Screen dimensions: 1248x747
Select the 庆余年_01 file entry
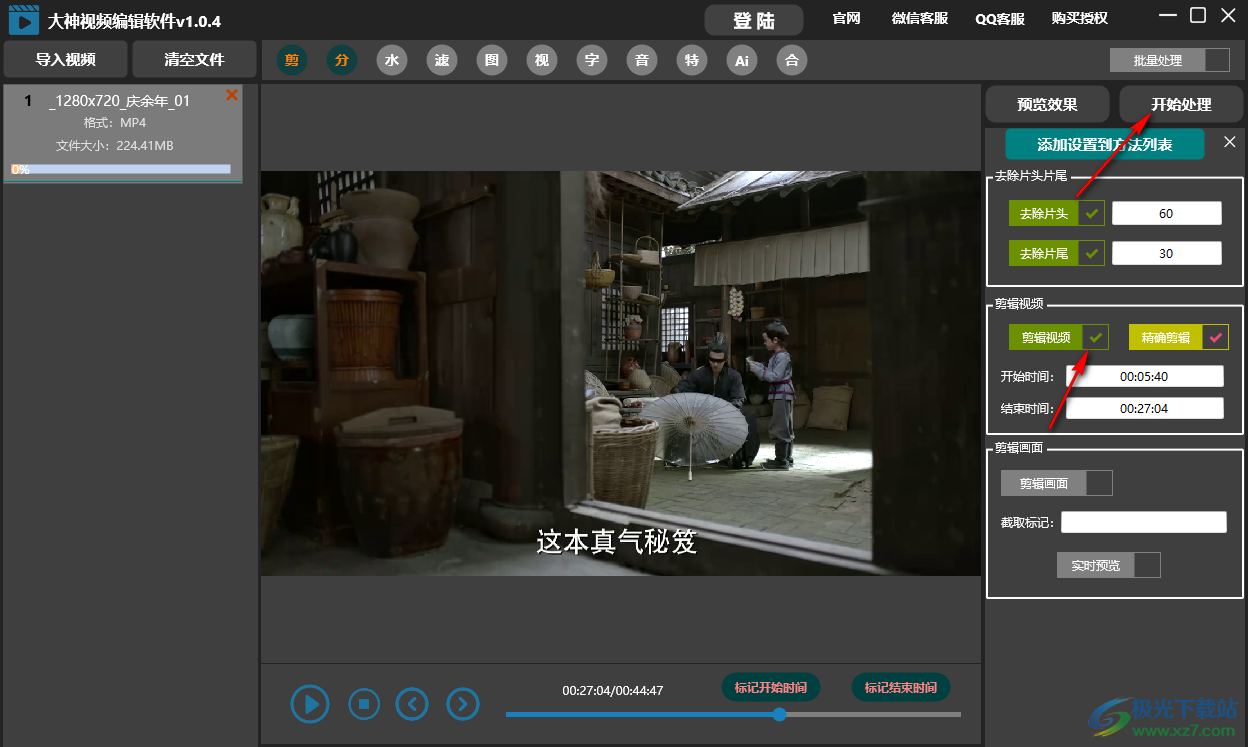[x=123, y=134]
